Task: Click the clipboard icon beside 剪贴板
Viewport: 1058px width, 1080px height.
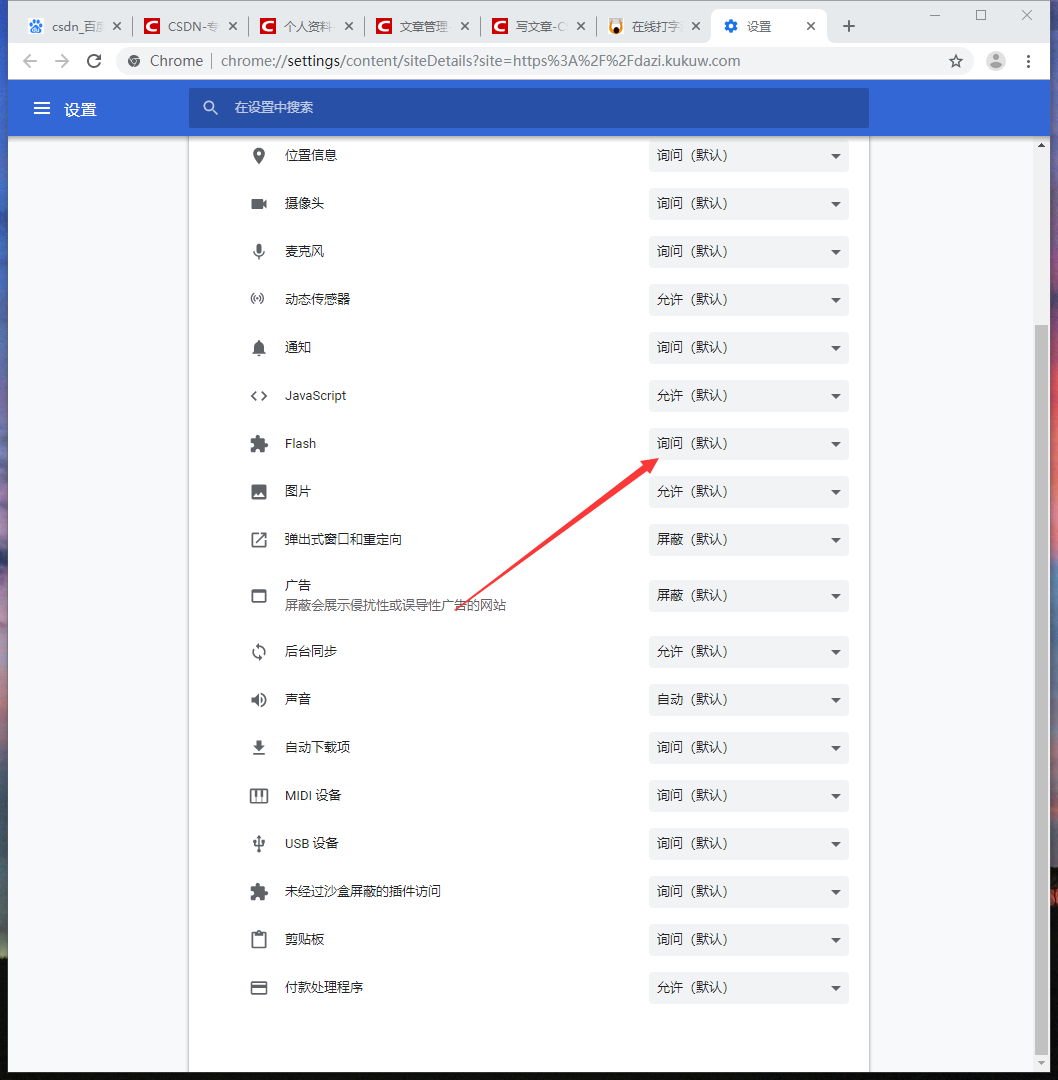Action: 258,939
